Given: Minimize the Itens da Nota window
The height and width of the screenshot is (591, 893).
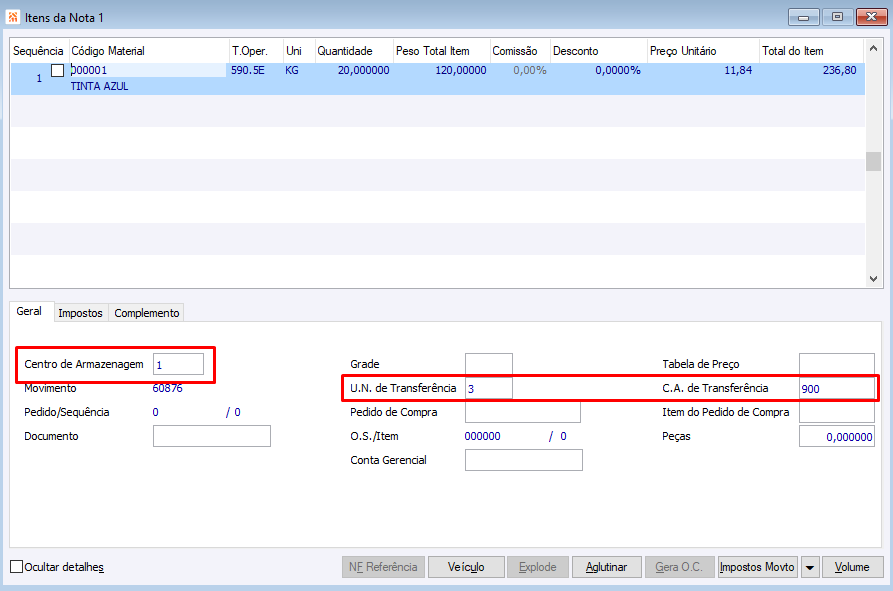Looking at the screenshot, I should coord(804,17).
